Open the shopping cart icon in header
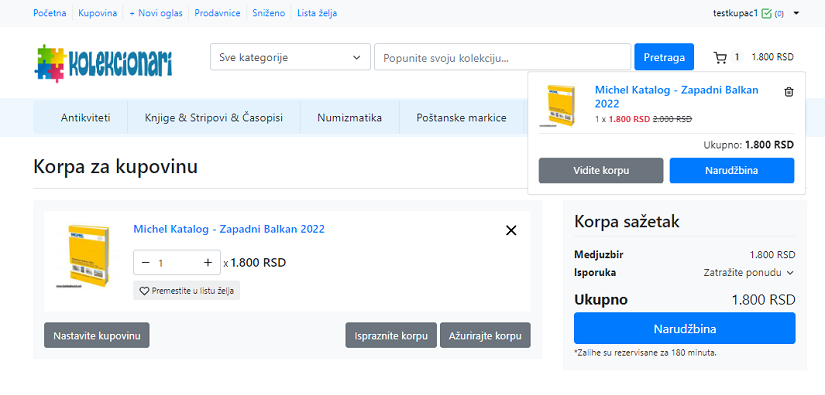 pyautogui.click(x=719, y=57)
